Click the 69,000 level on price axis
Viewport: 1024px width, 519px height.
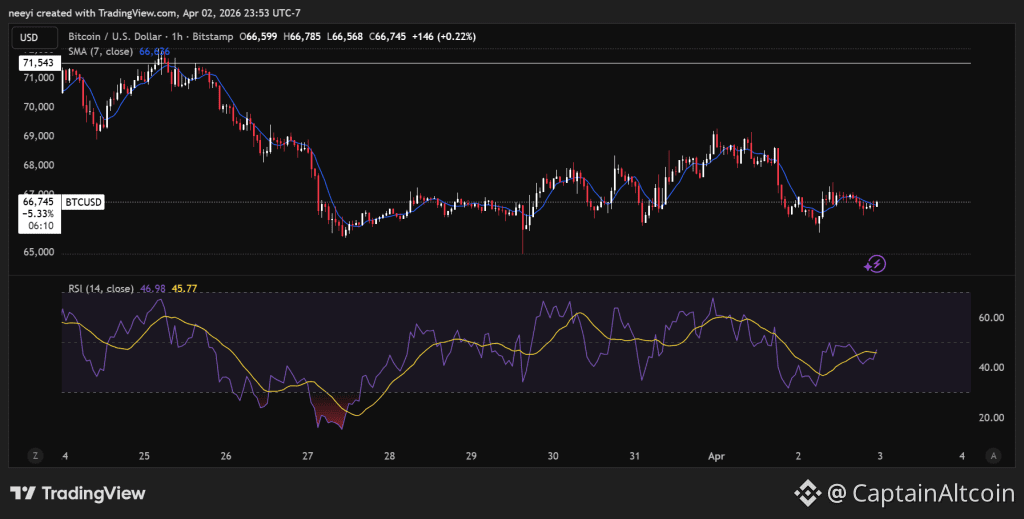(x=41, y=136)
